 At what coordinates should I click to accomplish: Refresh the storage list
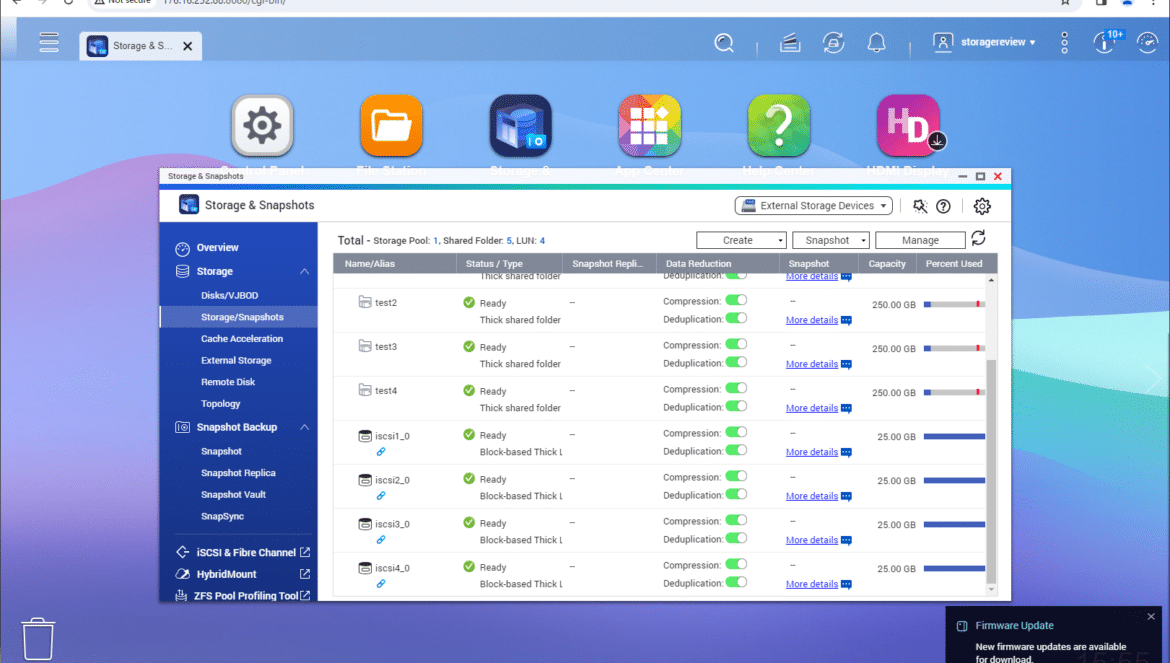pyautogui.click(x=978, y=238)
